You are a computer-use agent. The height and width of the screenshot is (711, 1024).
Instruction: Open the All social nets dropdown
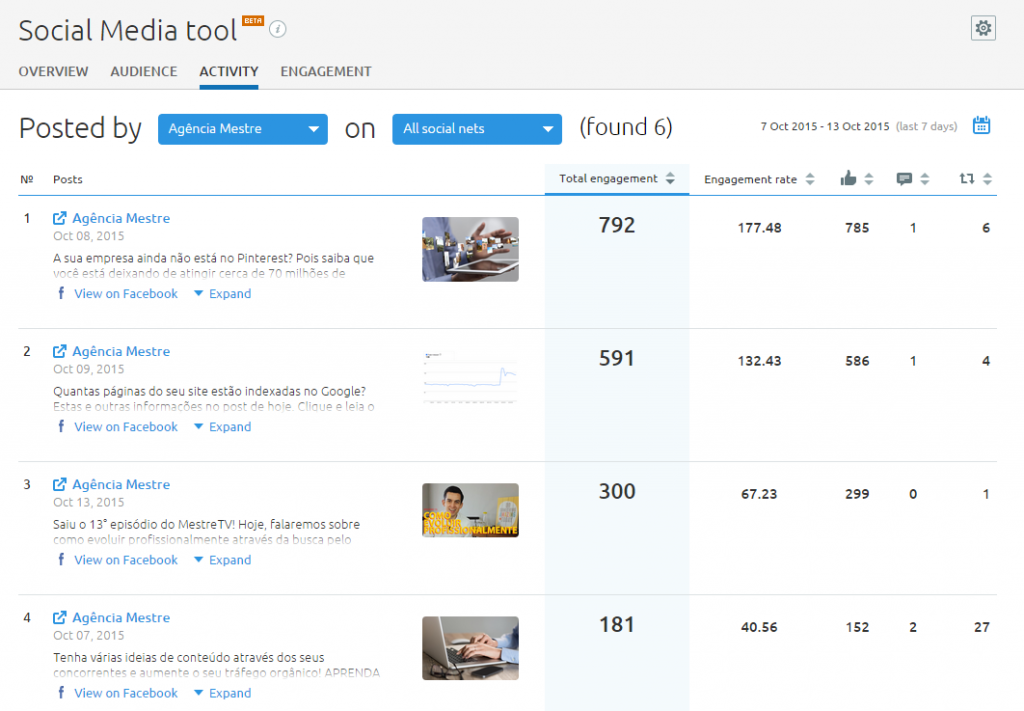tap(476, 129)
